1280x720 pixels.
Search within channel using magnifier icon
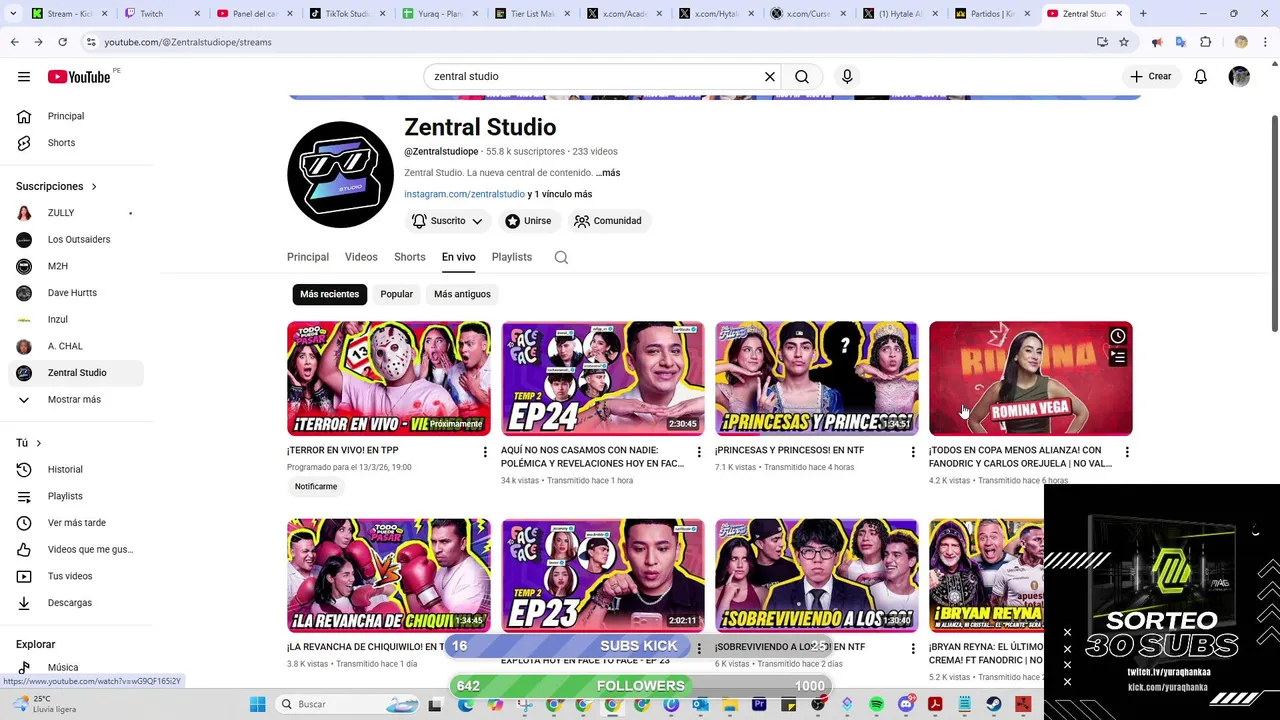point(561,257)
